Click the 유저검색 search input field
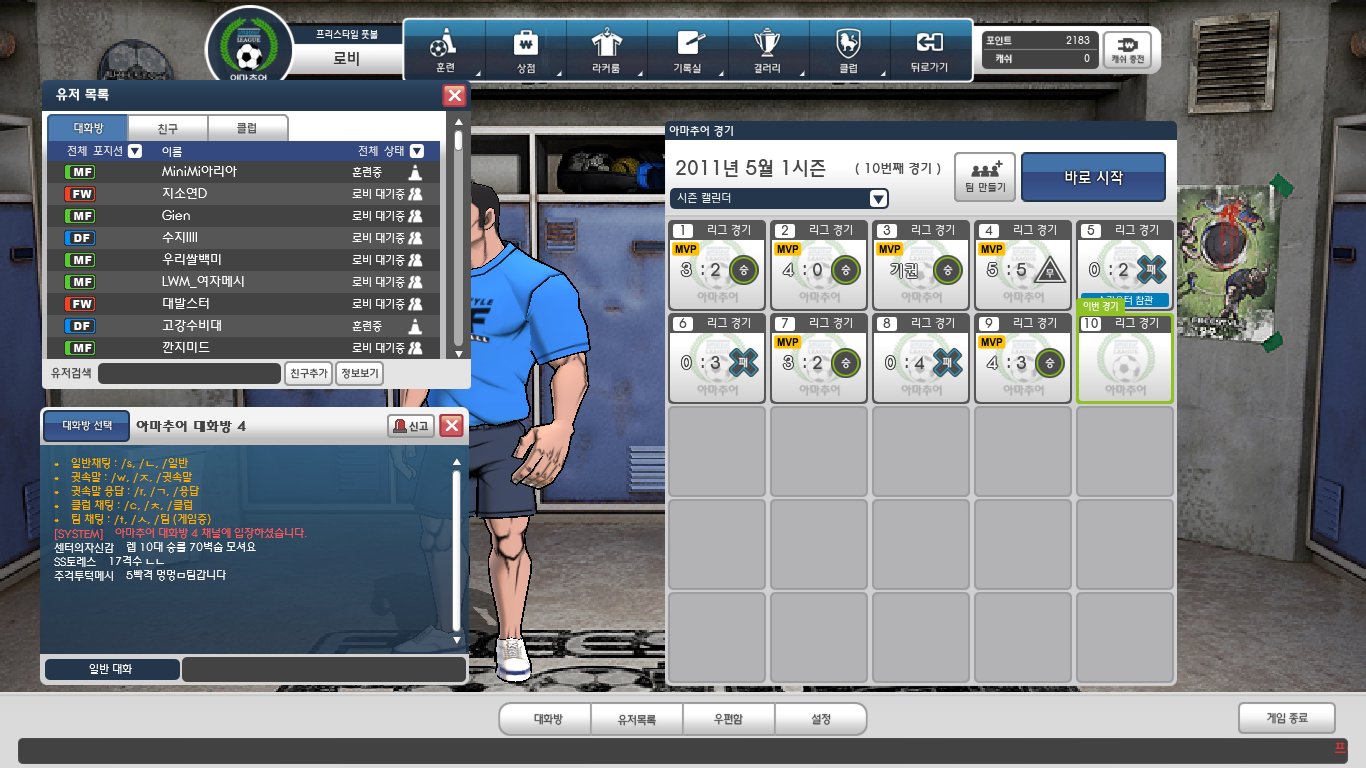The width and height of the screenshot is (1366, 768). pos(189,373)
